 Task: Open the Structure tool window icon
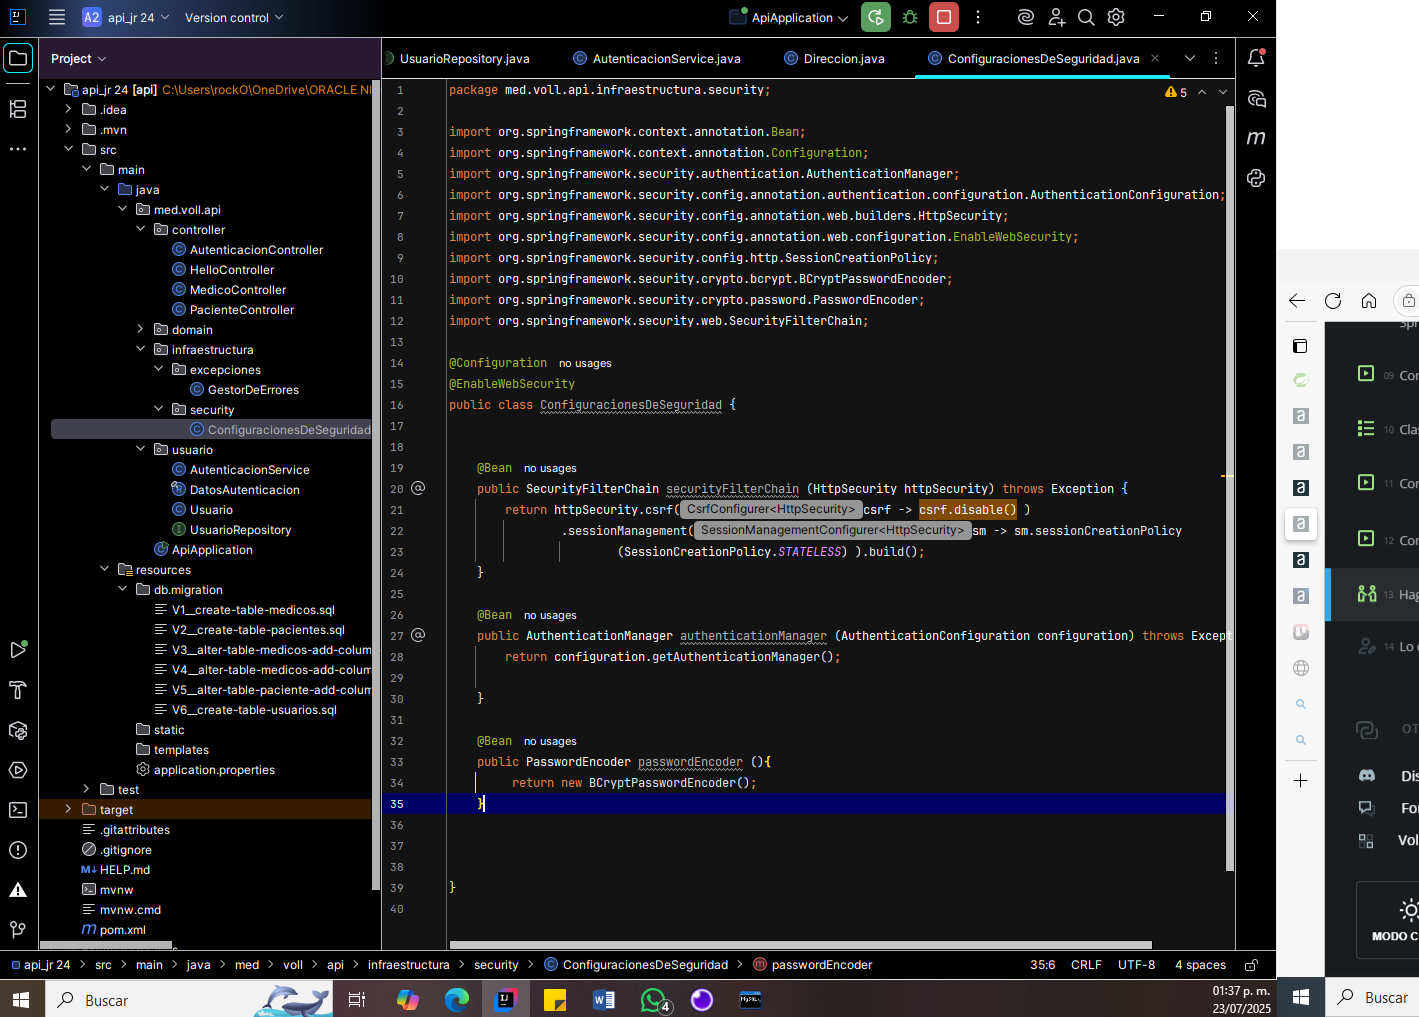click(18, 109)
